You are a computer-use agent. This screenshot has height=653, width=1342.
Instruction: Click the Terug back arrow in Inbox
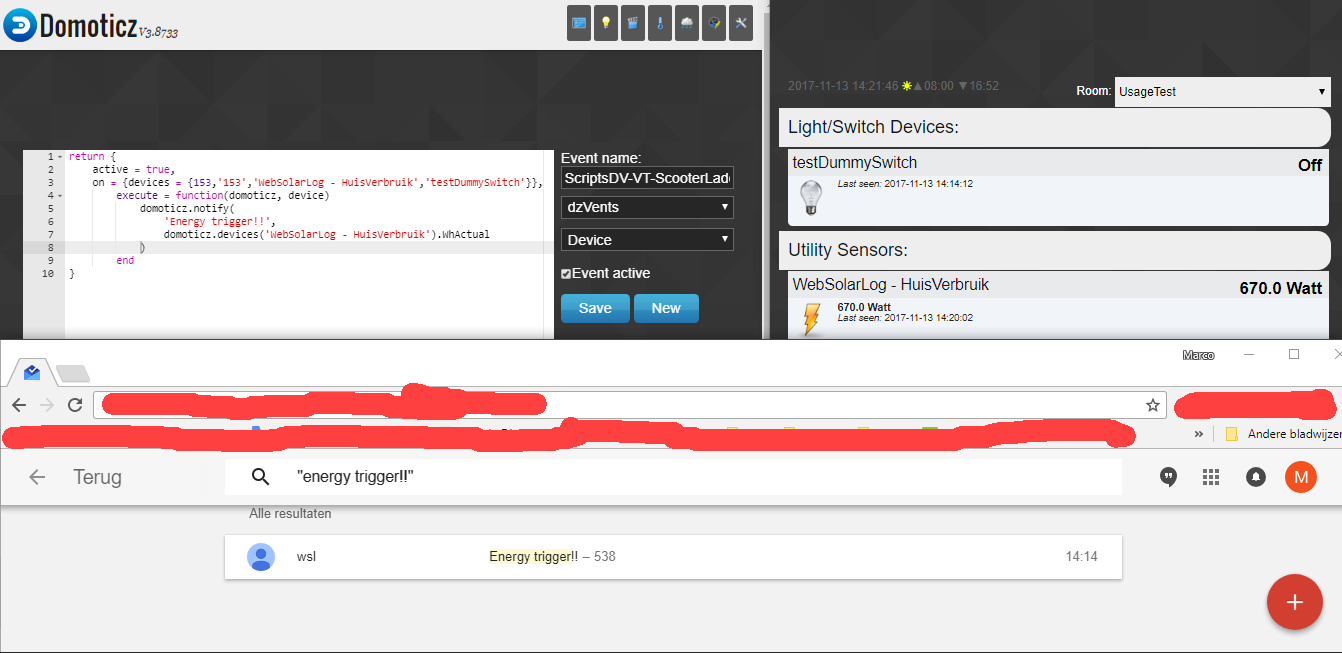[x=37, y=477]
